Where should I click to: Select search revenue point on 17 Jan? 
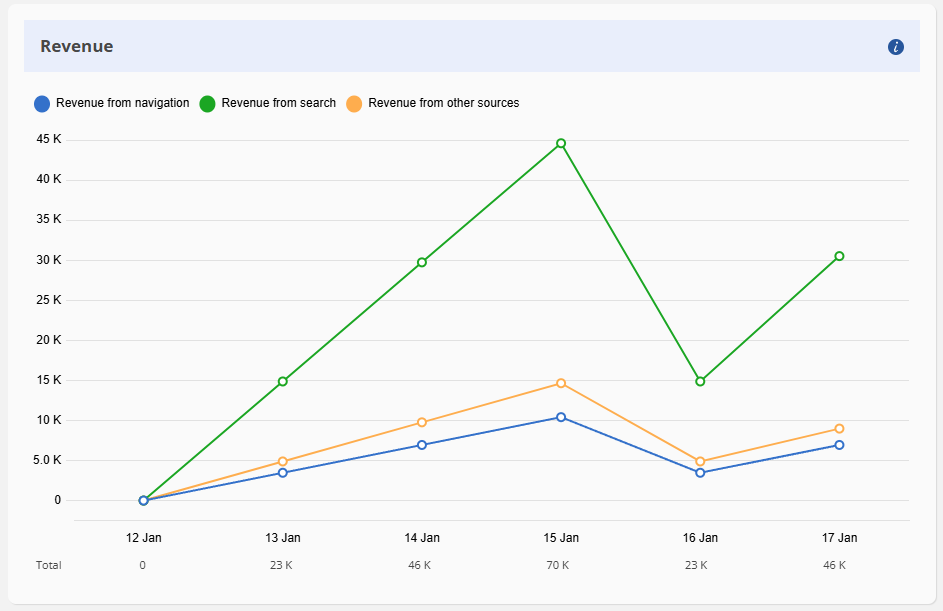tap(840, 256)
